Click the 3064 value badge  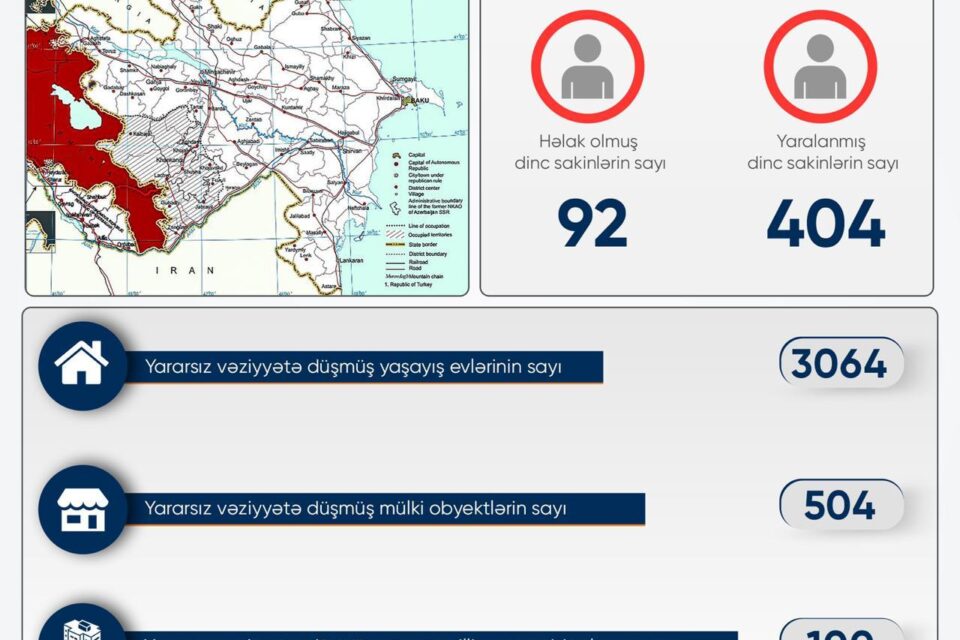(841, 363)
